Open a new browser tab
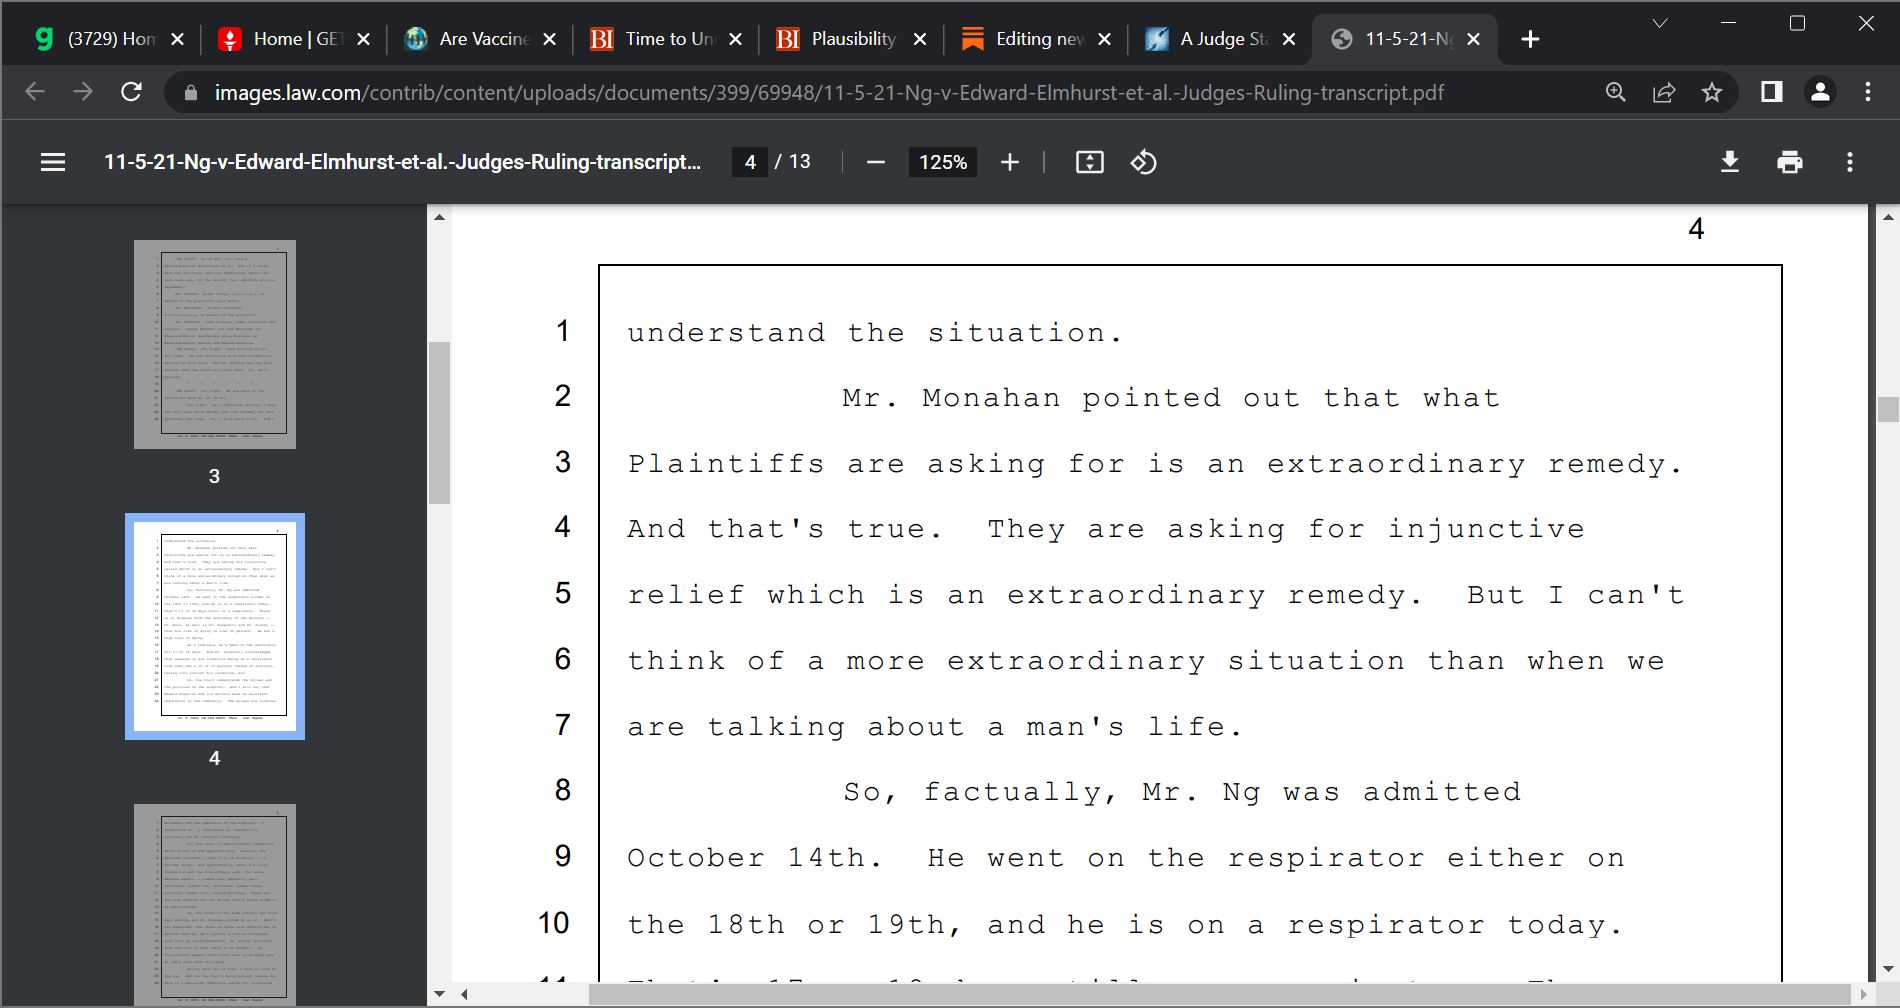1900x1008 pixels. pos(1530,39)
